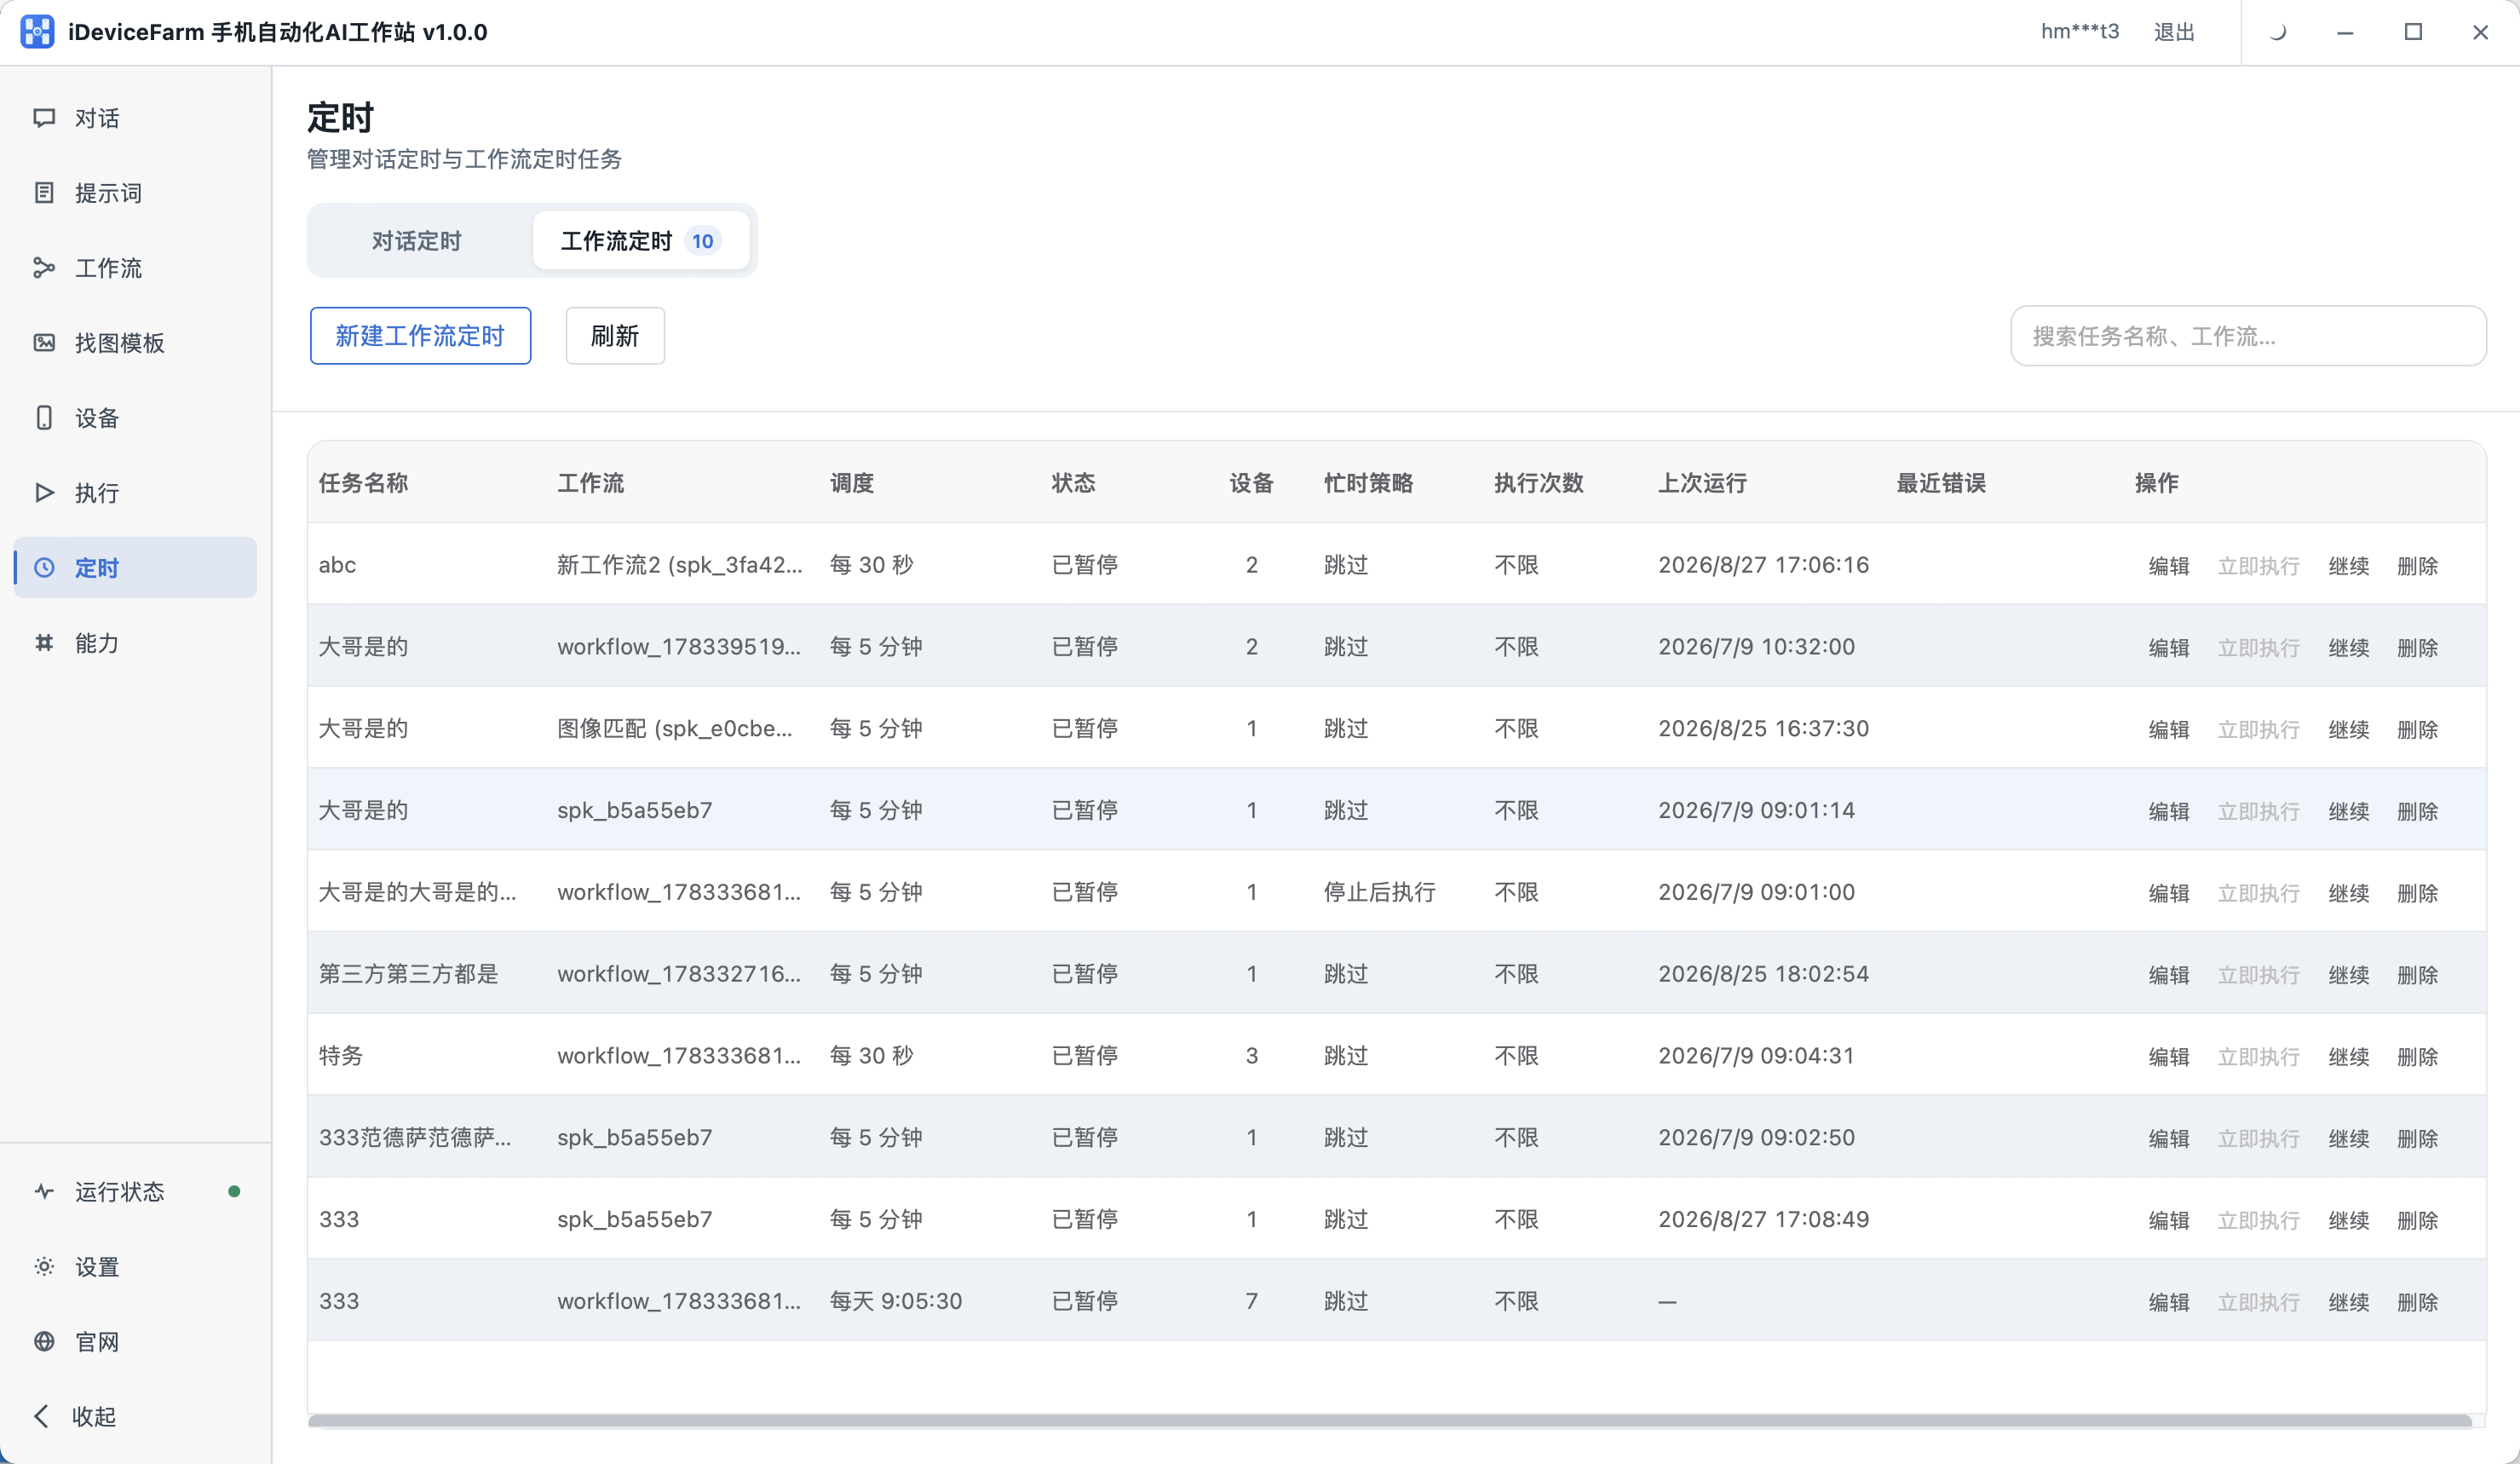Click 立即执行 for task abc
The width and height of the screenshot is (2520, 1464).
[x=2259, y=566]
